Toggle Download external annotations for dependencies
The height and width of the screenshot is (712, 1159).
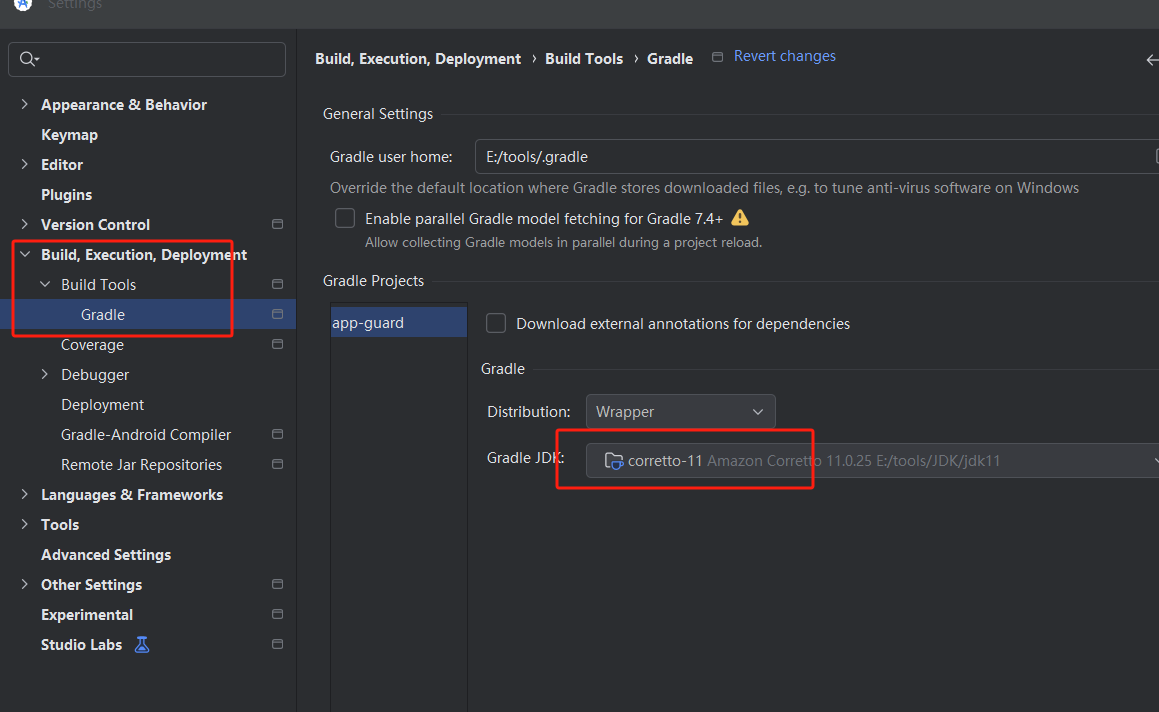click(x=496, y=323)
